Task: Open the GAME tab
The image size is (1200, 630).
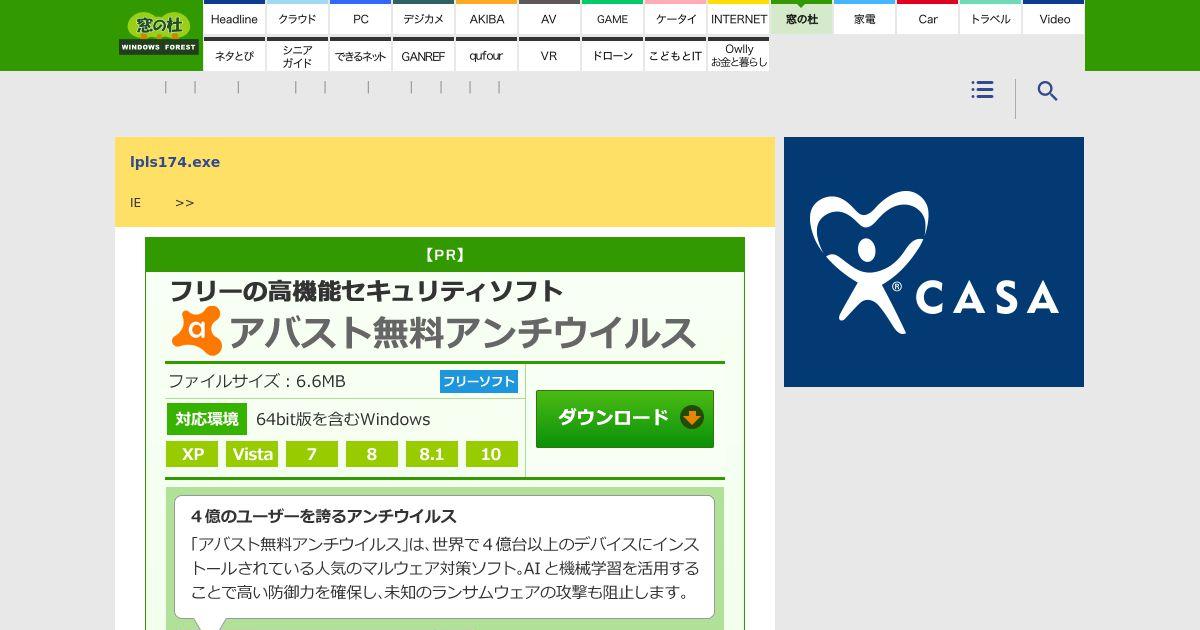Action: (612, 17)
